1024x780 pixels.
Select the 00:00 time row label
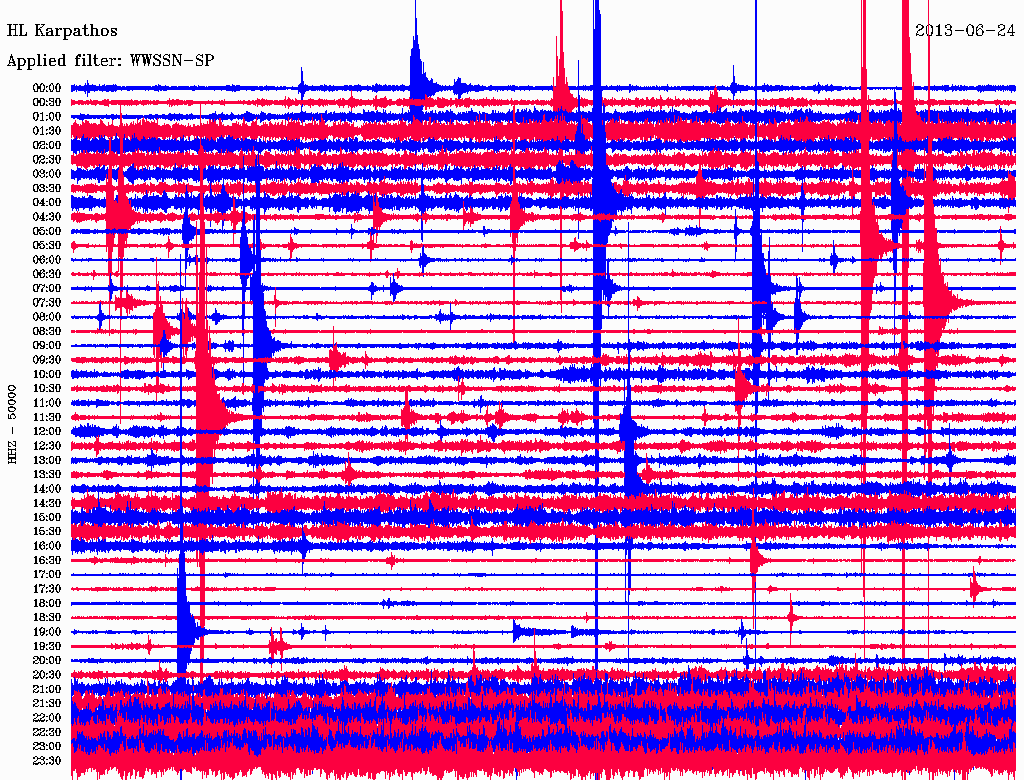48,88
